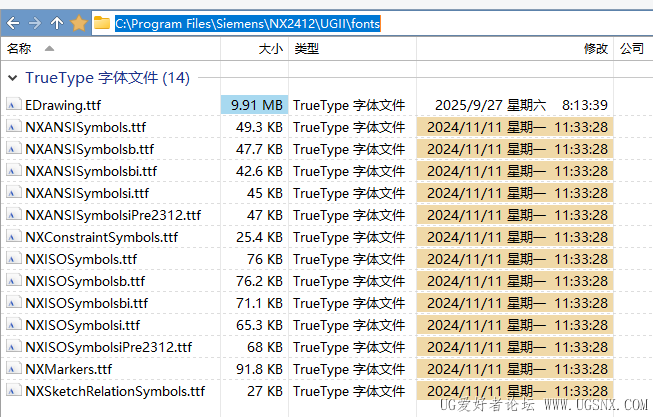
Task: Go up one folder level
Action: [57, 22]
